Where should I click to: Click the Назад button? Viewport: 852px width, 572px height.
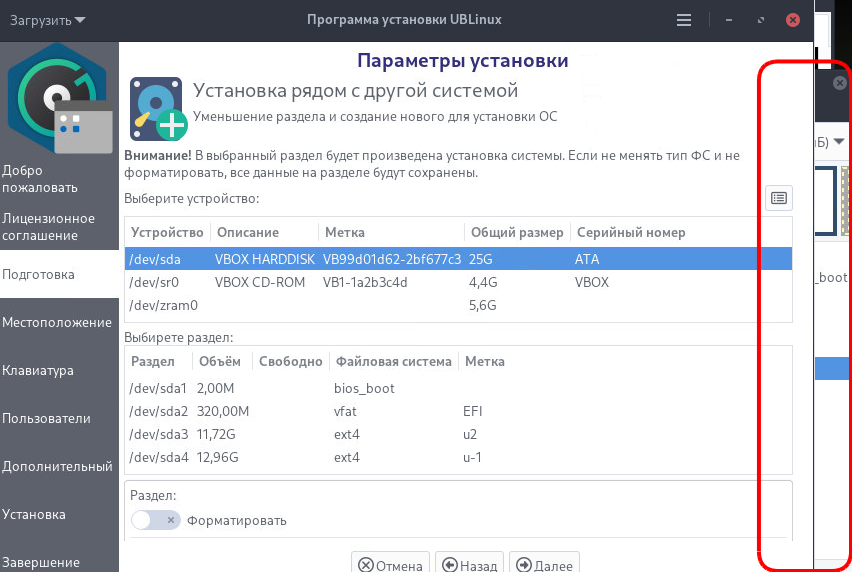point(469,564)
